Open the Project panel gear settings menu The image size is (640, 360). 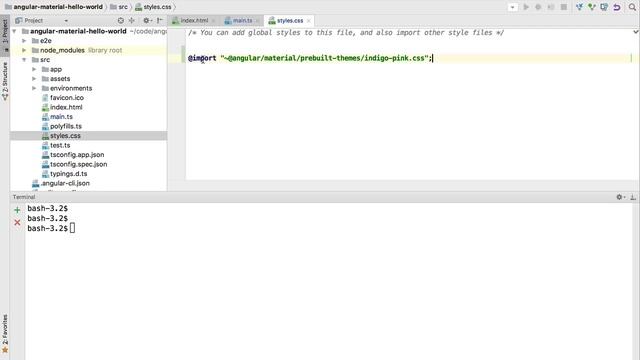point(147,20)
